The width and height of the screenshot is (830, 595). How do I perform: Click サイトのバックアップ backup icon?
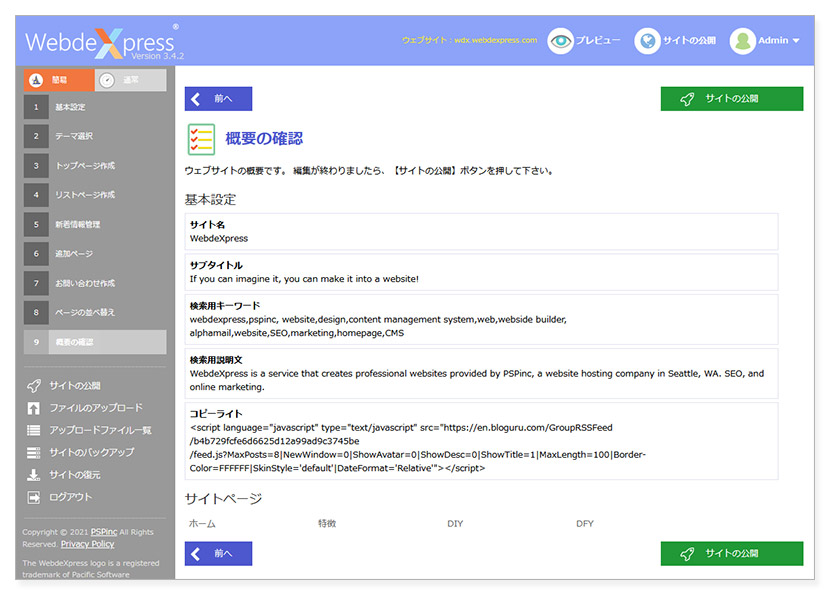[33, 453]
